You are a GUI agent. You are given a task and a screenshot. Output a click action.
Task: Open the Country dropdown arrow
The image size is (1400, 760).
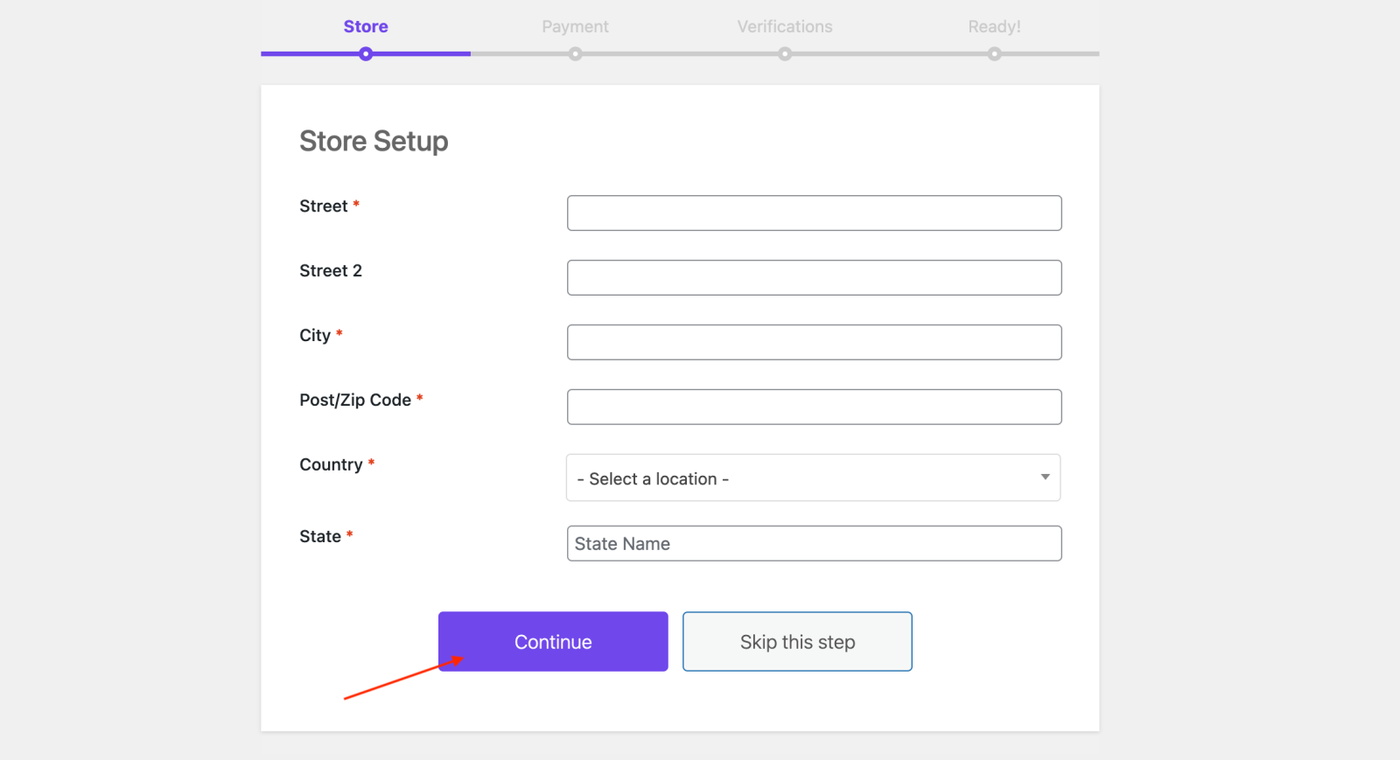pos(1045,477)
